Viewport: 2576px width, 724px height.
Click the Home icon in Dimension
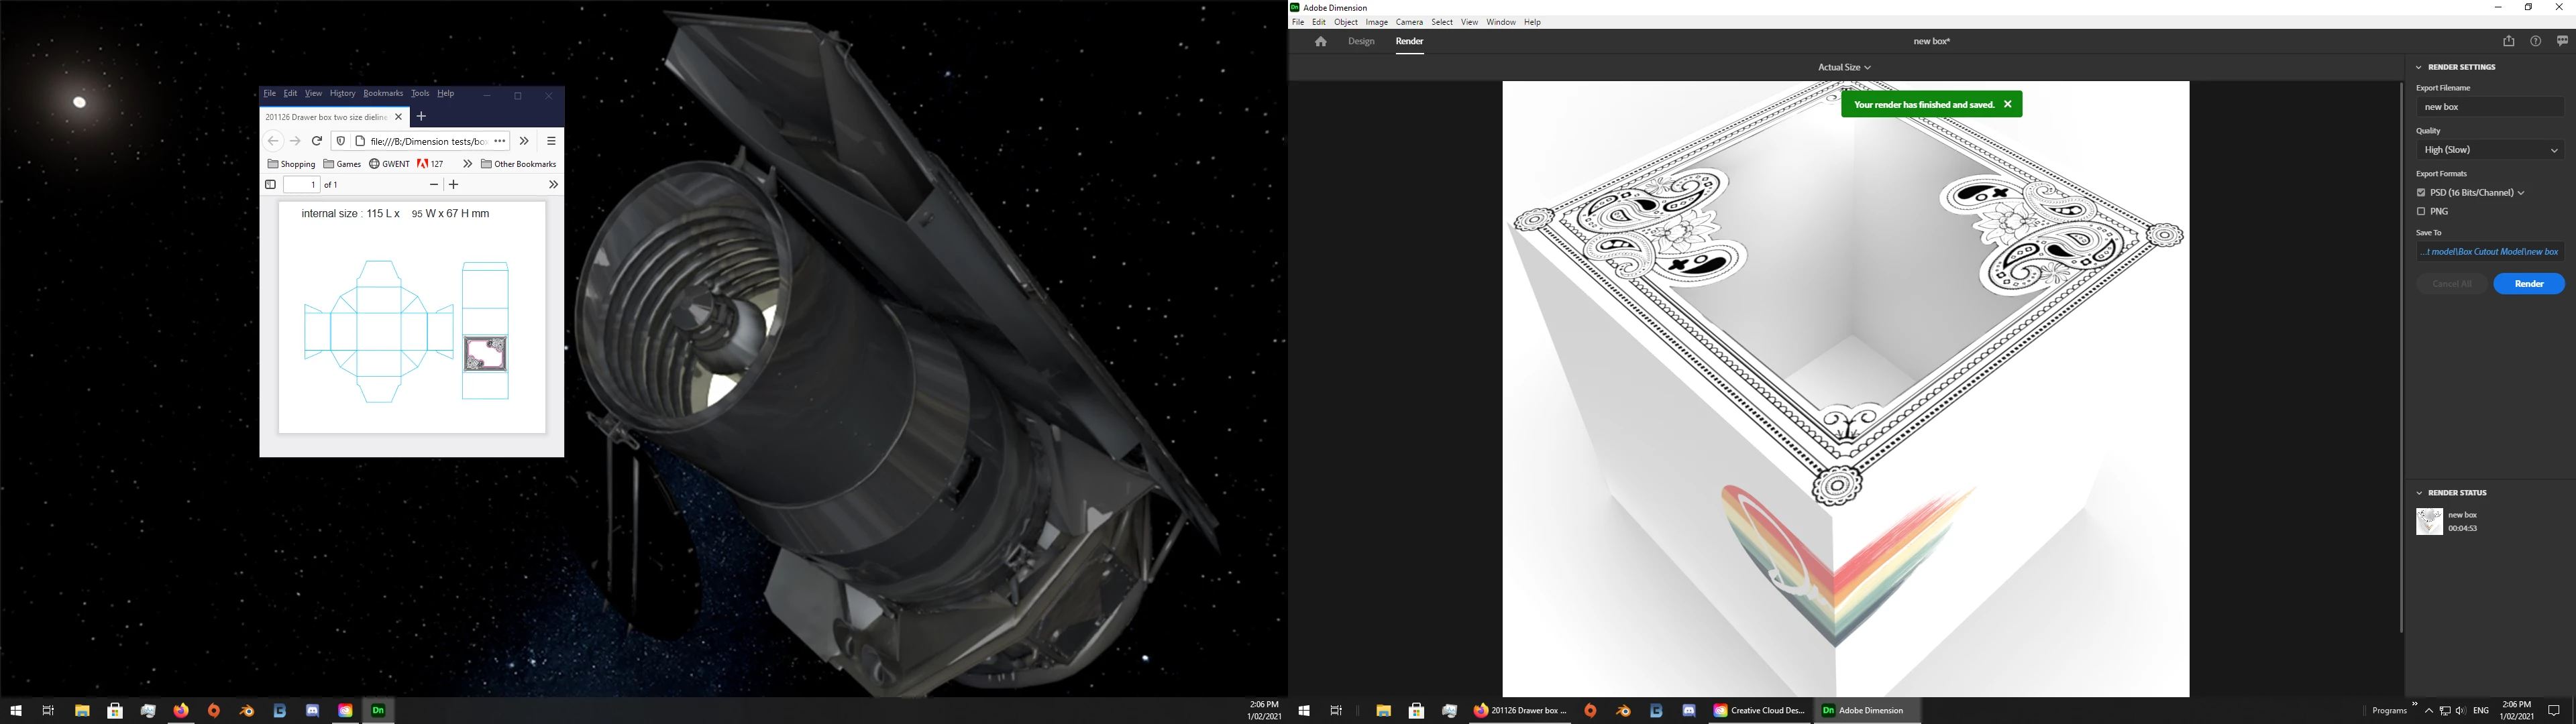coord(1320,41)
